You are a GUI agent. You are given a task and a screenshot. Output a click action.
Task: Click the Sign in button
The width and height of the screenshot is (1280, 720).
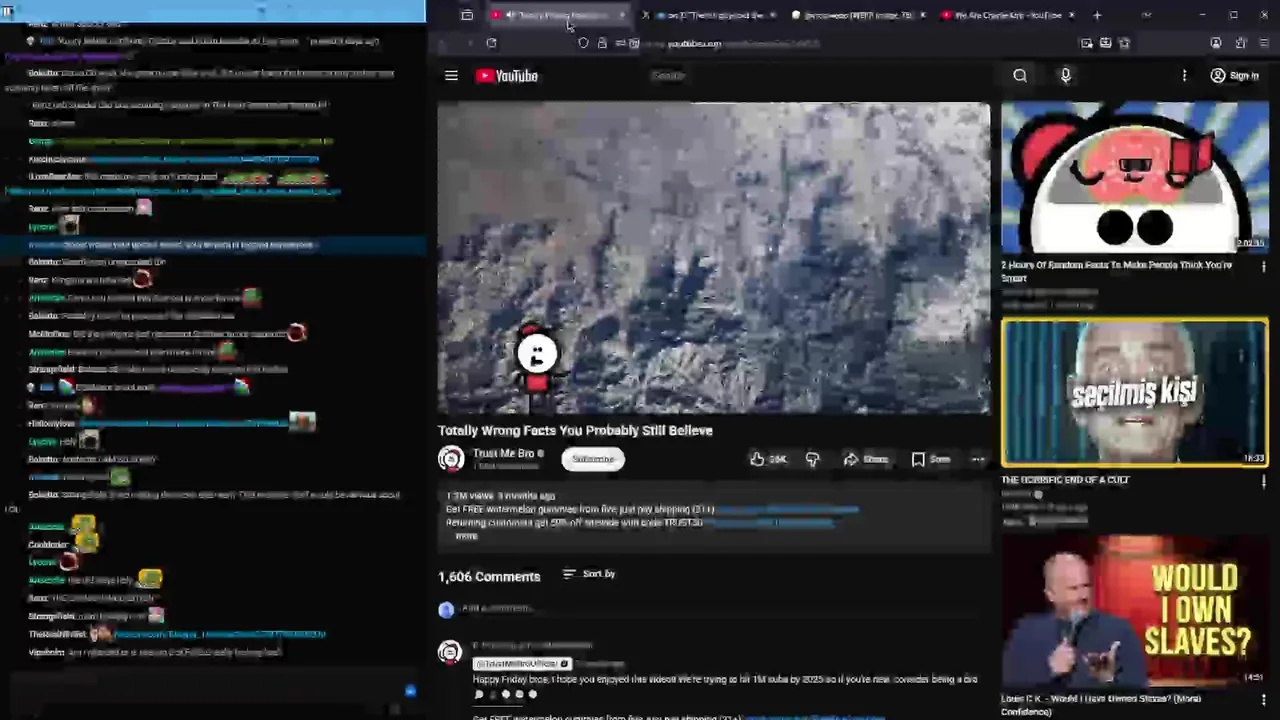1234,76
